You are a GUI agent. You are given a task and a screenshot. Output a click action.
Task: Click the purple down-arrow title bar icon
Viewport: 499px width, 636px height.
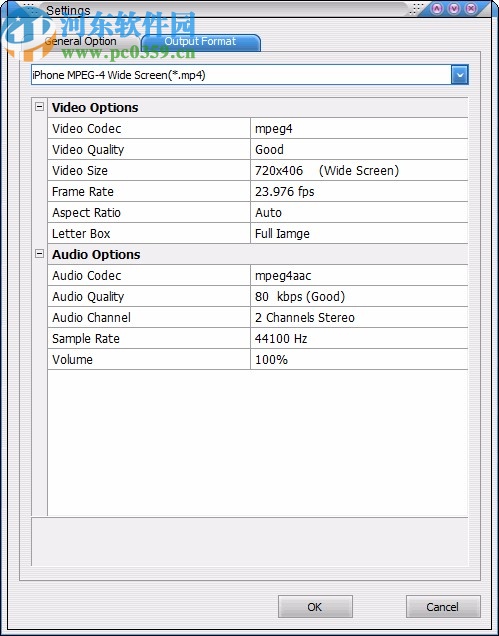pos(454,8)
